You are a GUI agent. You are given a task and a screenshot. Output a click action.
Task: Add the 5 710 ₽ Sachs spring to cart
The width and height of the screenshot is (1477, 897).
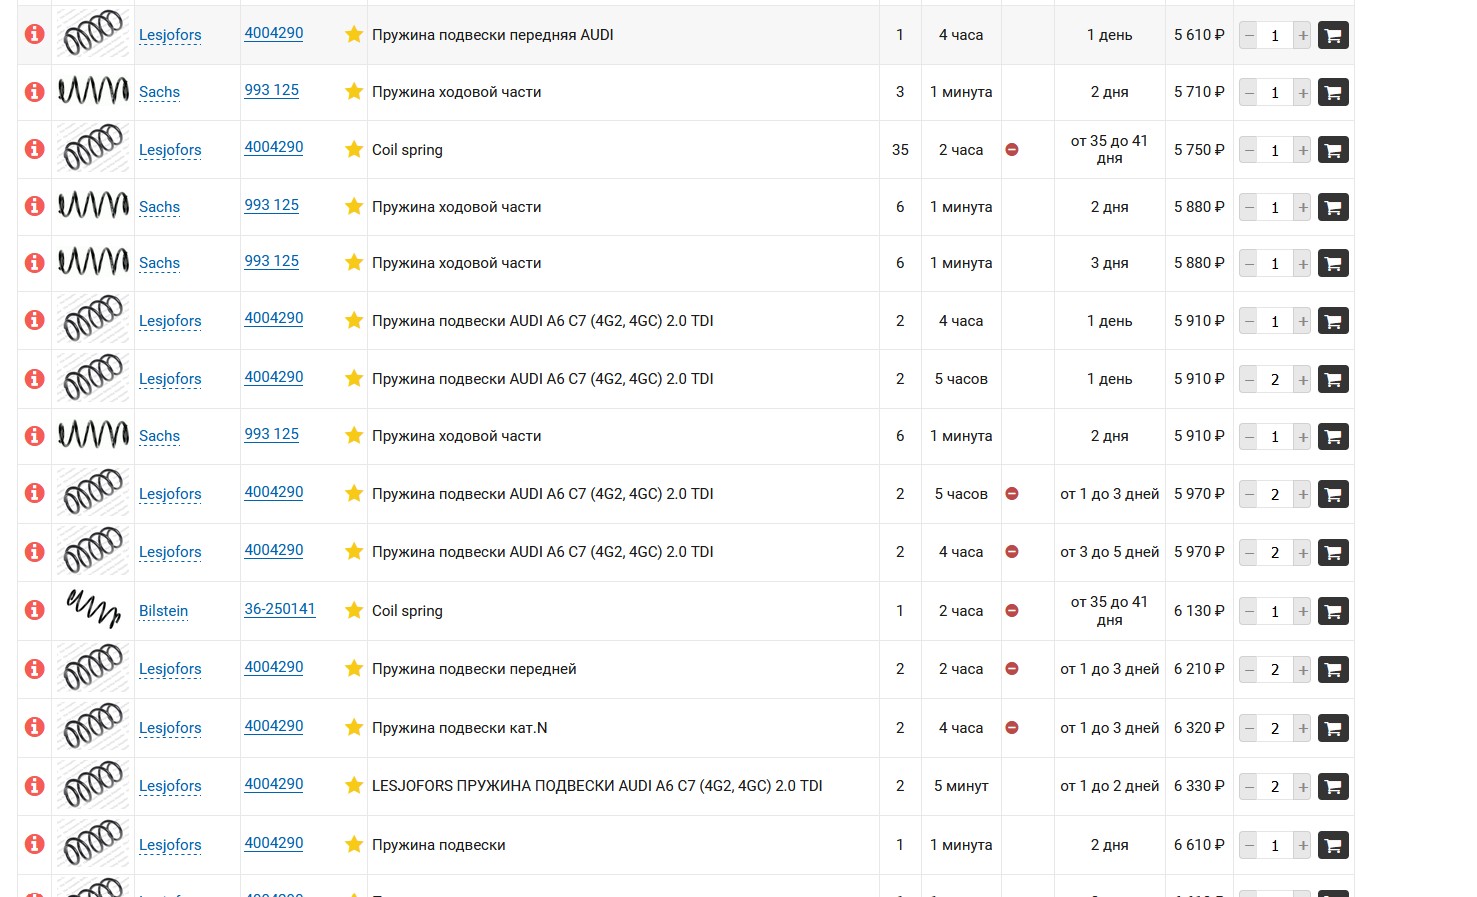[1333, 92]
